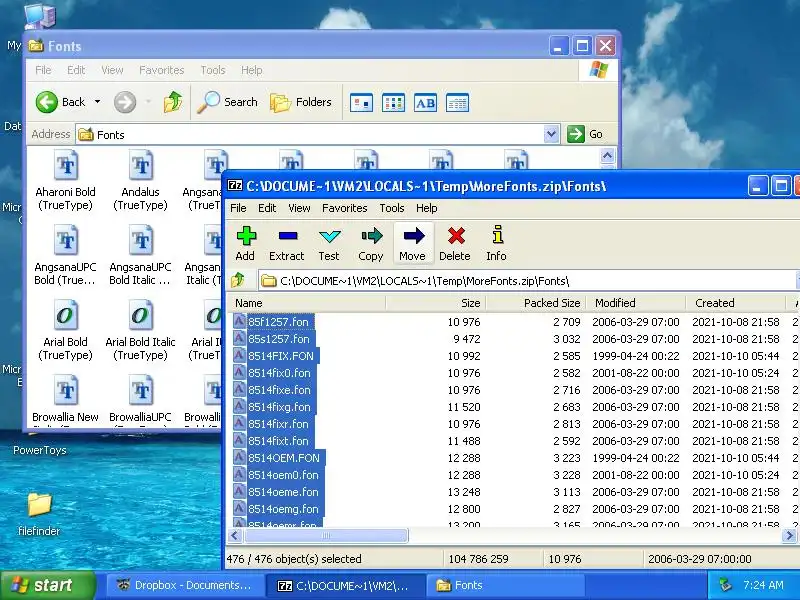Open the Tools menu in Fonts window
This screenshot has height=600, width=800.
coord(213,70)
